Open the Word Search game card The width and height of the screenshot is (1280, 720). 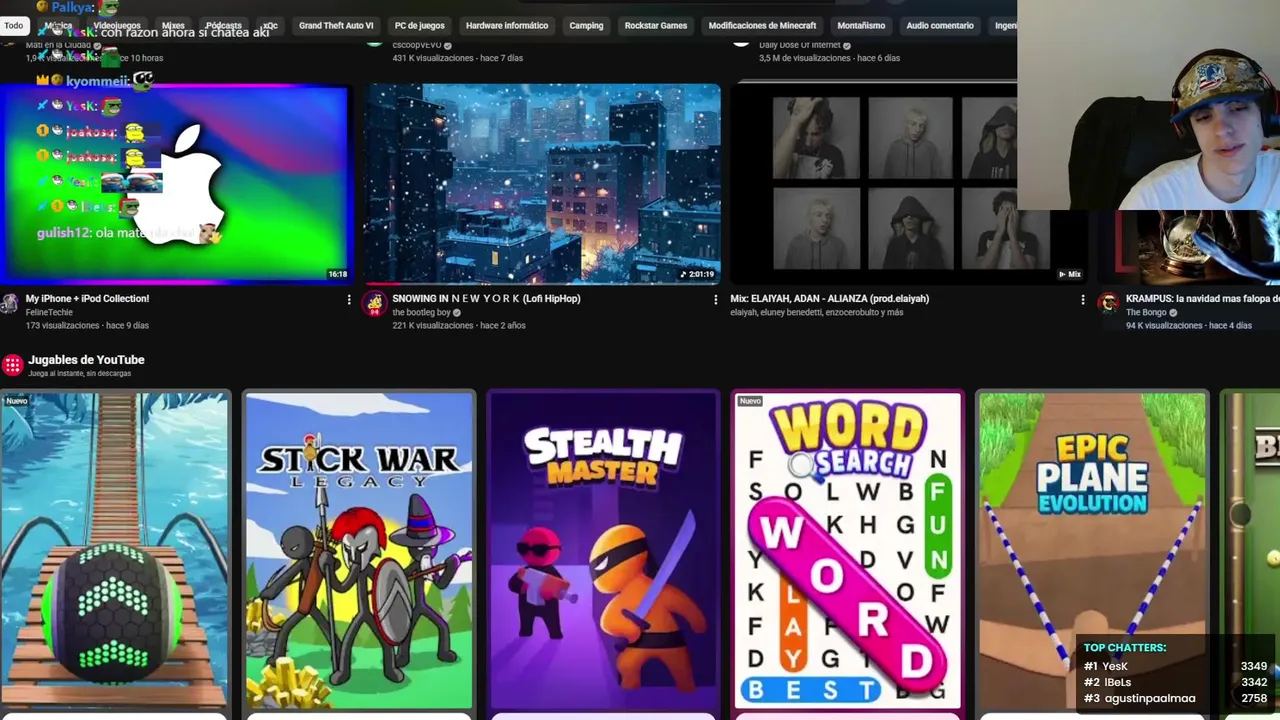(847, 550)
